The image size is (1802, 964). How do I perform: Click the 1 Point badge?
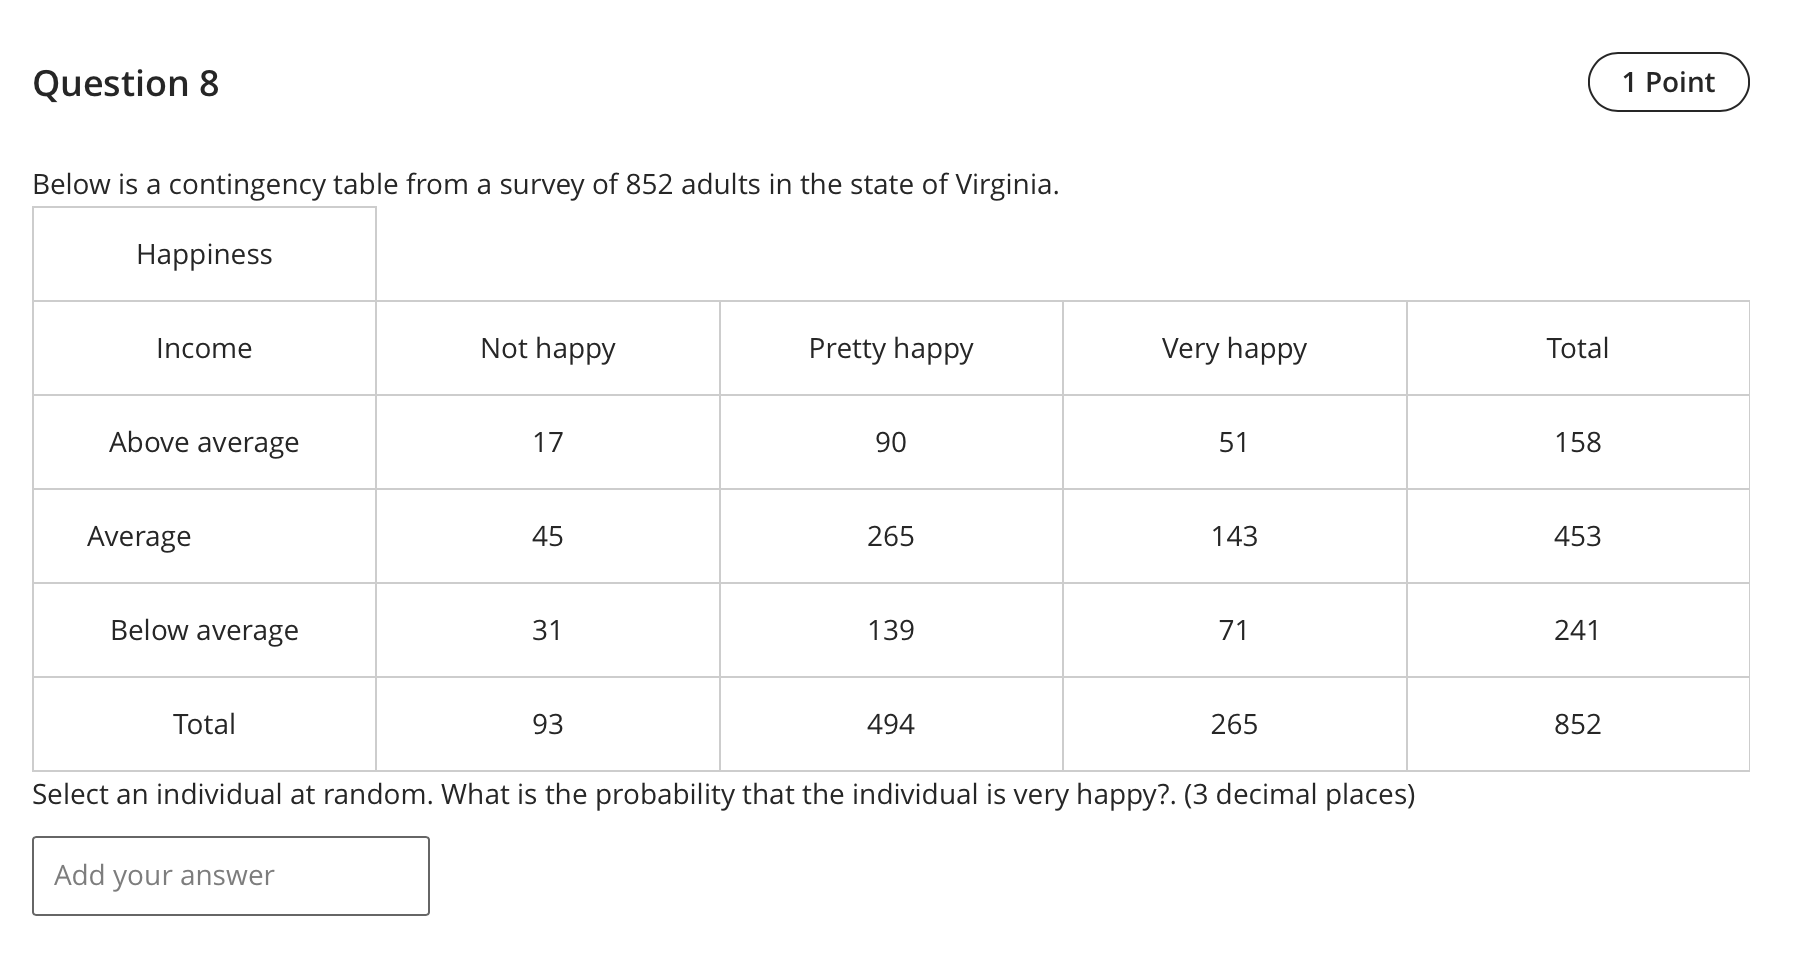point(1667,82)
